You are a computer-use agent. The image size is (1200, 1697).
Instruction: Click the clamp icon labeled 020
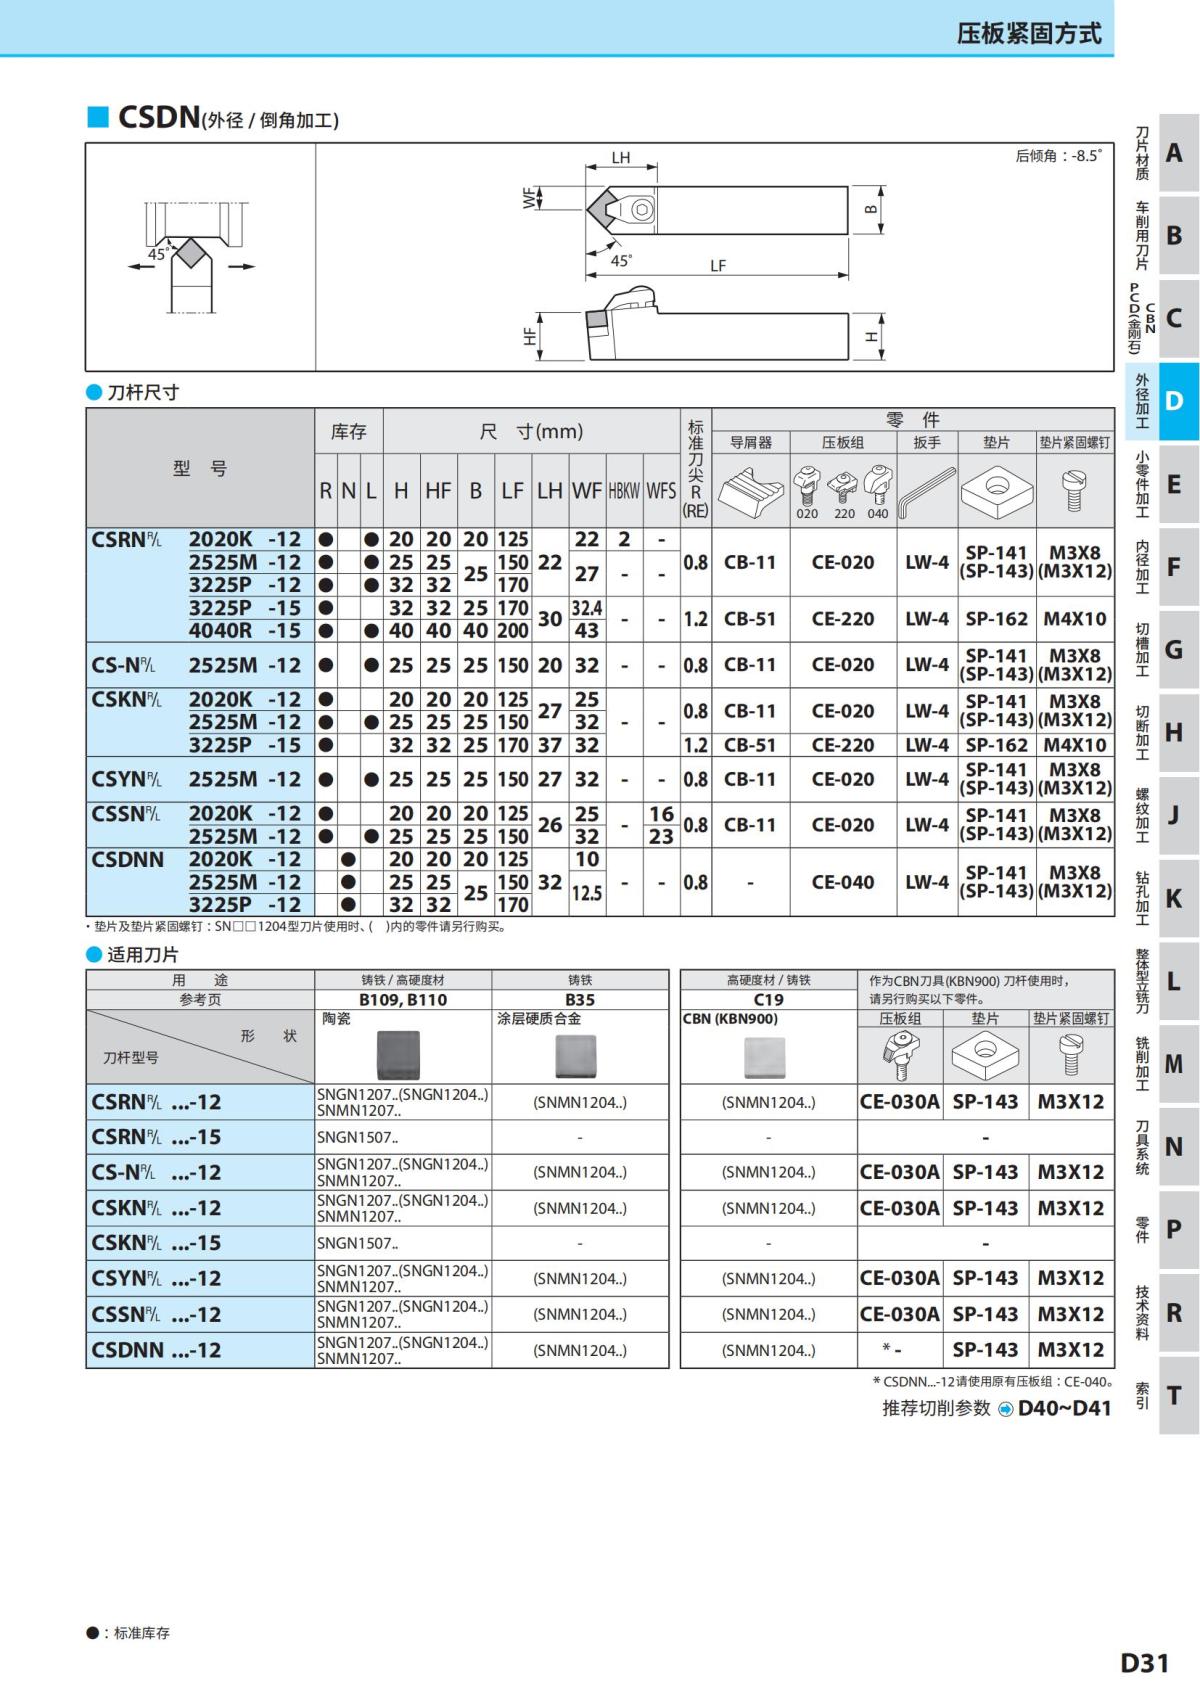click(807, 487)
